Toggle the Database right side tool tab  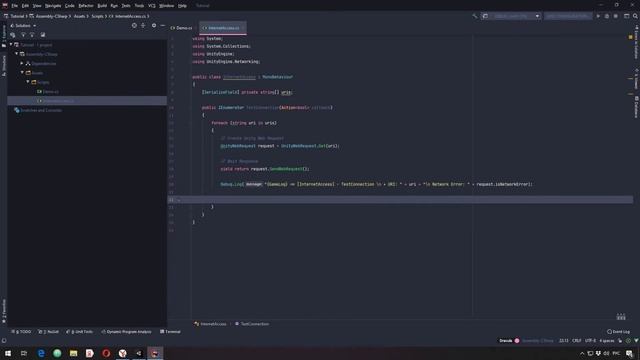pos(636,107)
